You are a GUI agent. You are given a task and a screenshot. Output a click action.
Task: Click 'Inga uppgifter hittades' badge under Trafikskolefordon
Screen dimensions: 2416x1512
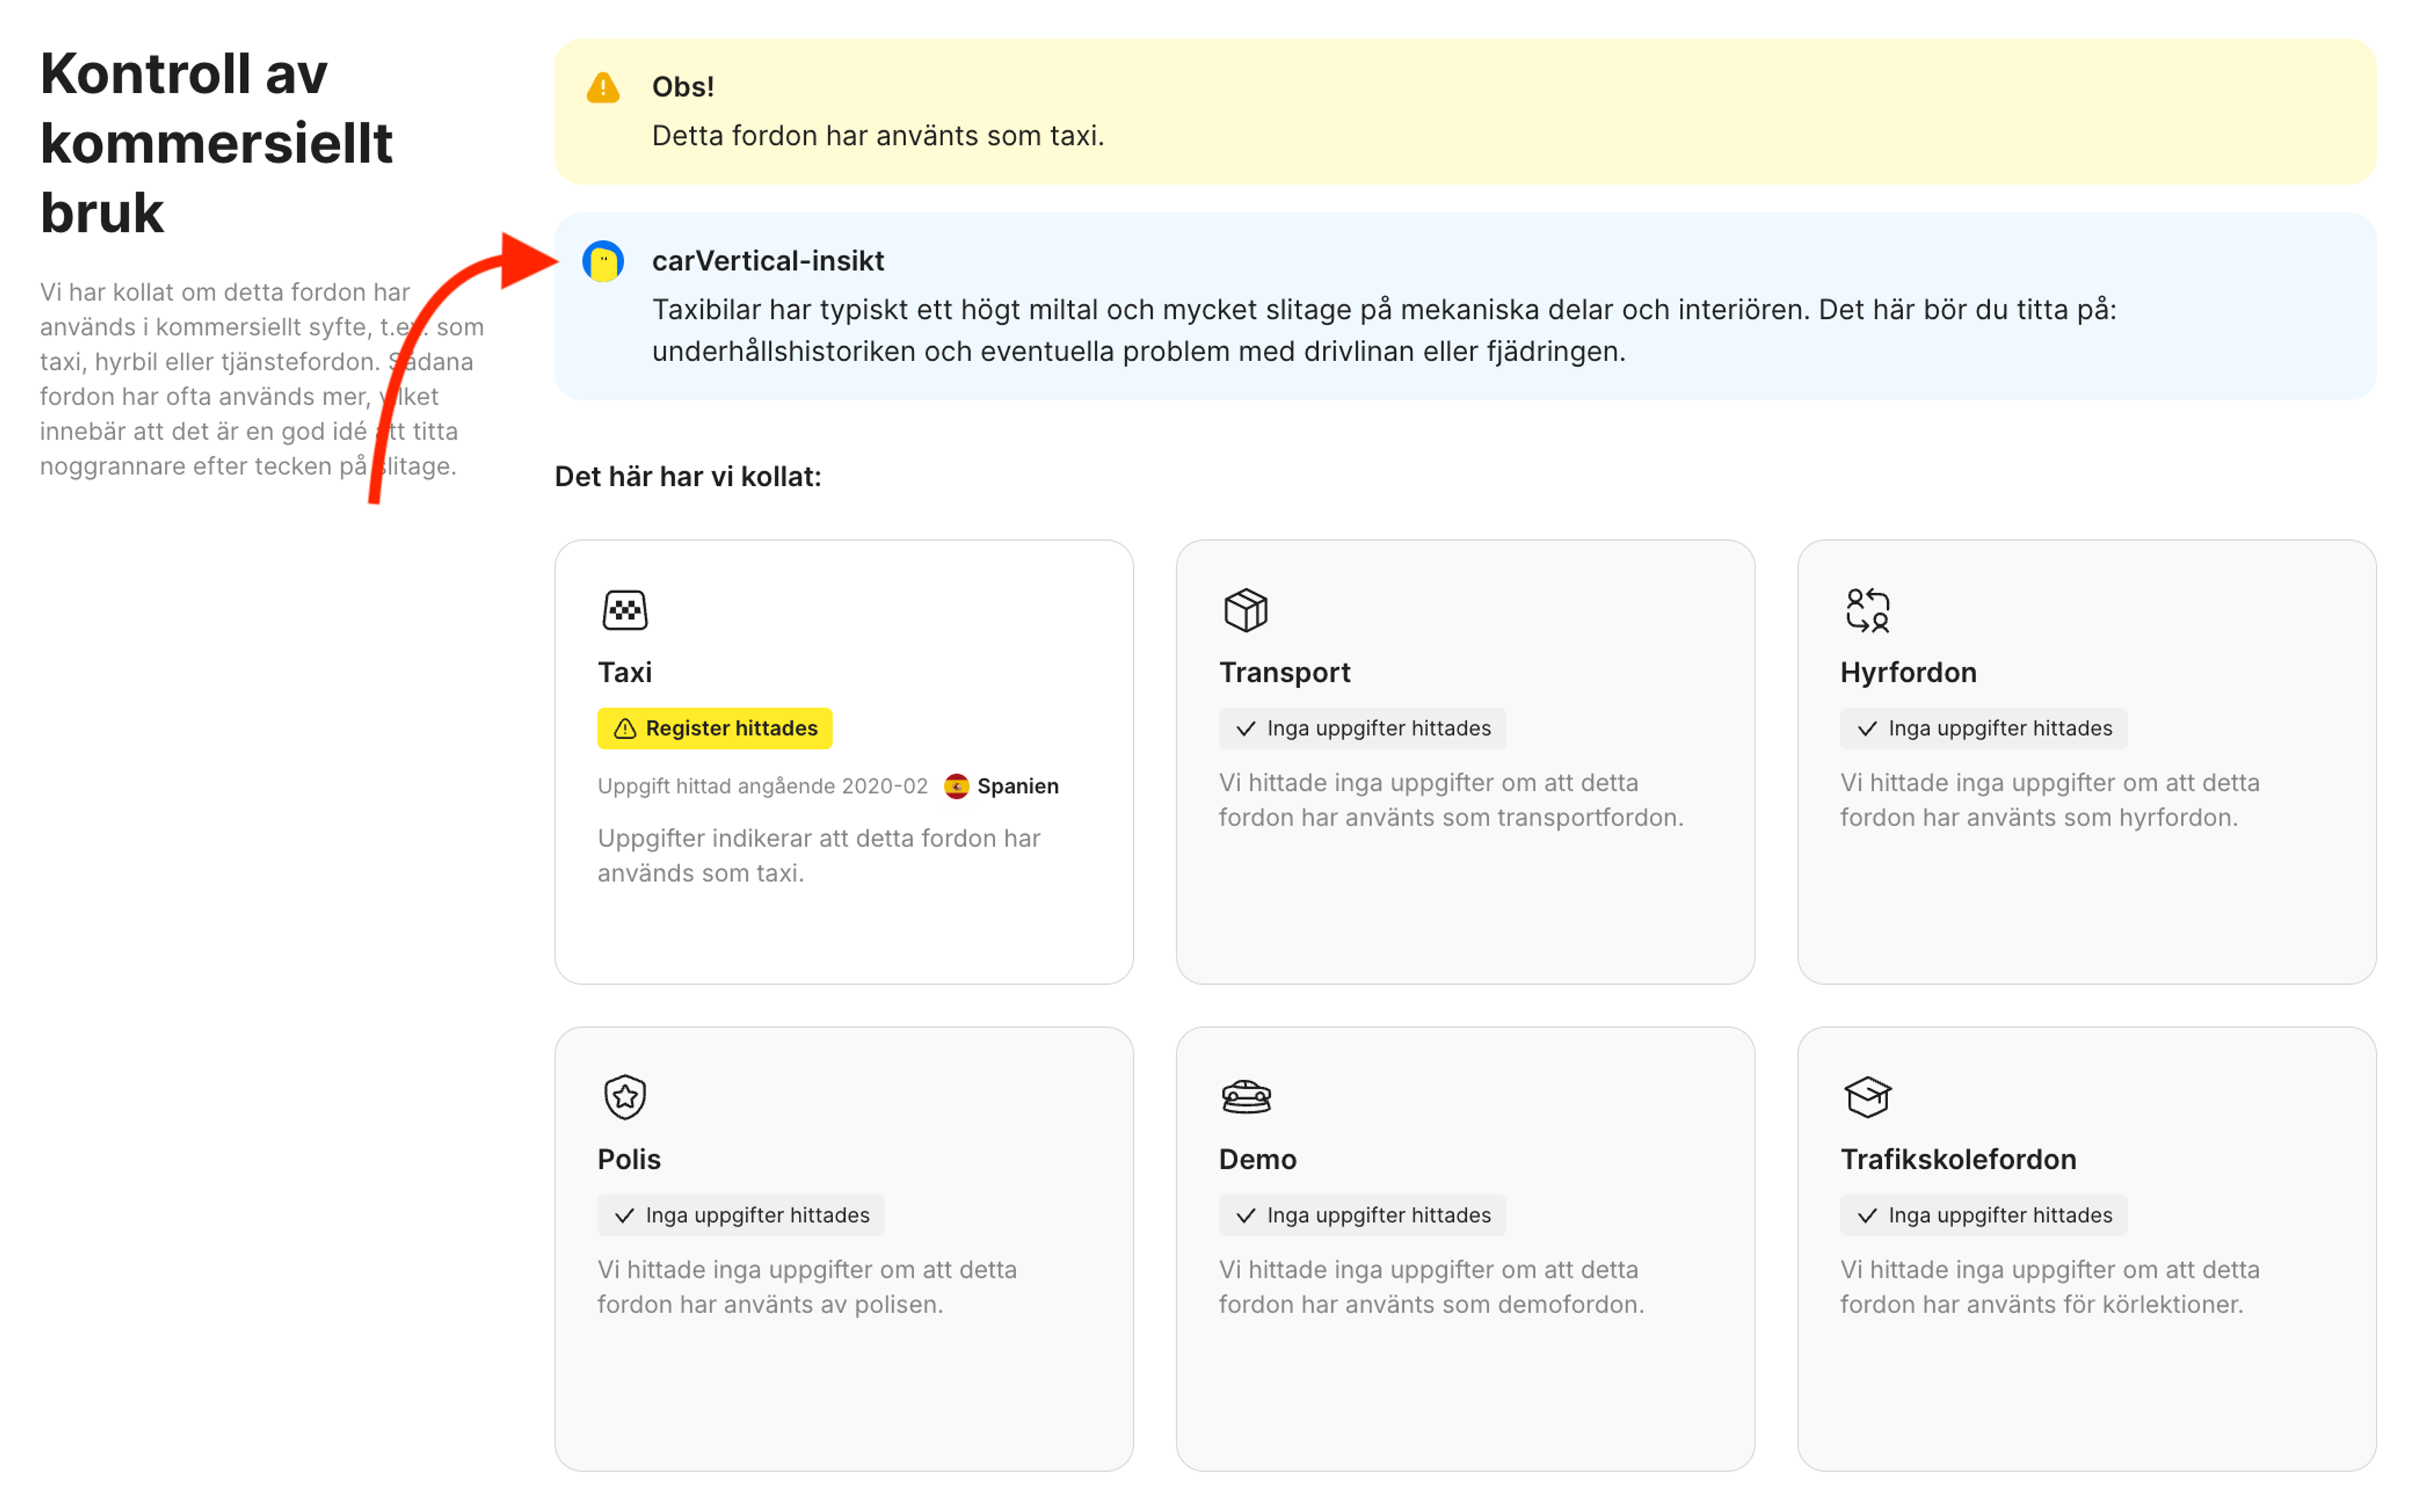click(1982, 1215)
